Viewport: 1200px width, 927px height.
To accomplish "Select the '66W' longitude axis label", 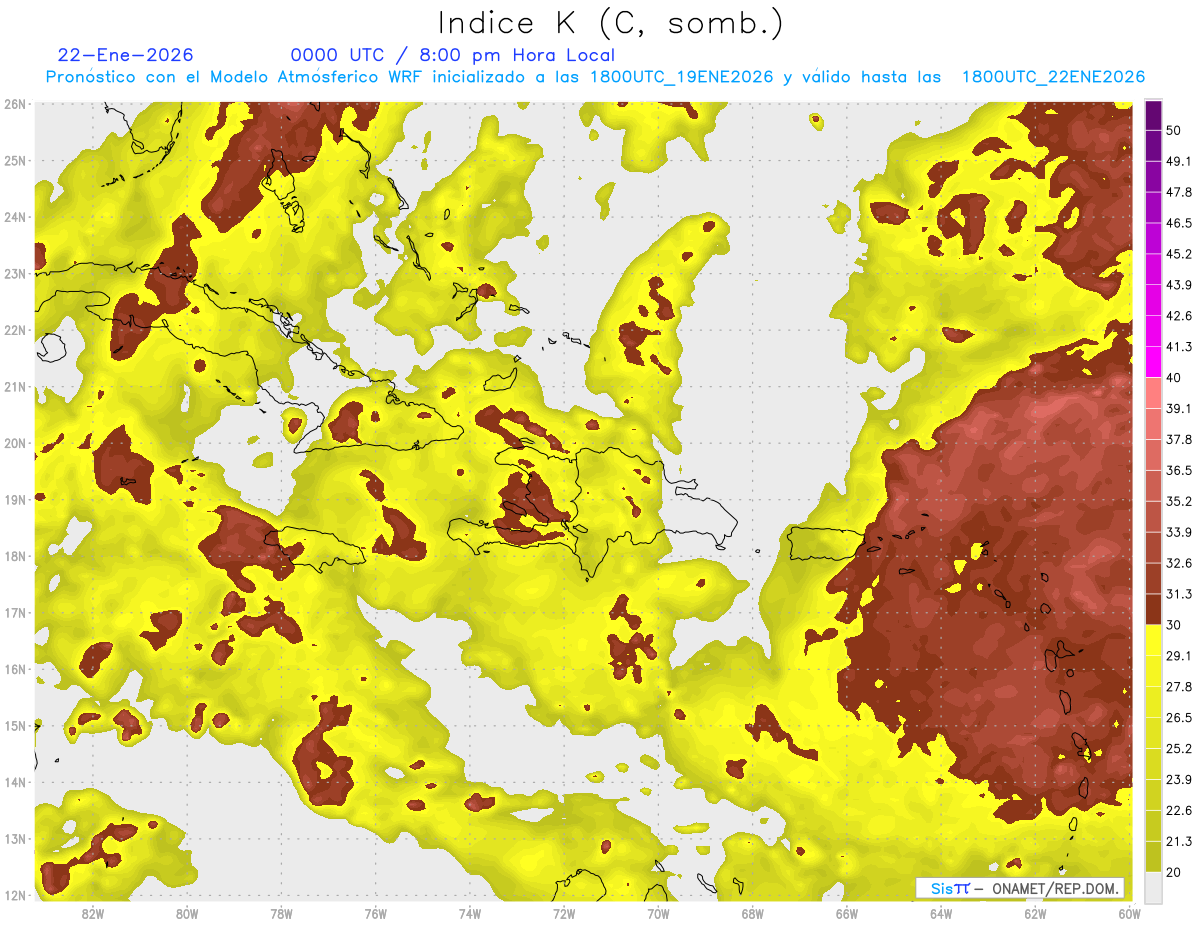I will pyautogui.click(x=847, y=914).
